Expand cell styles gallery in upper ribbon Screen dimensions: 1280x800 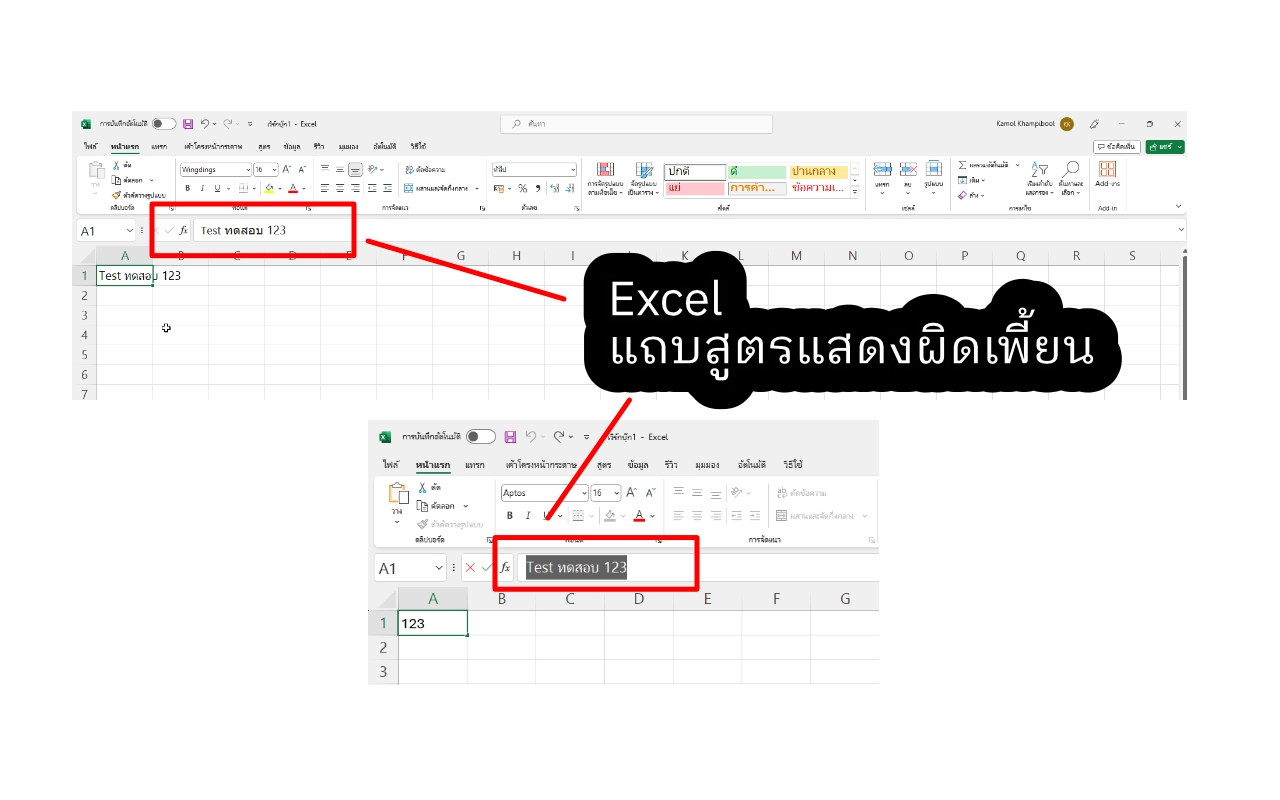click(855, 192)
